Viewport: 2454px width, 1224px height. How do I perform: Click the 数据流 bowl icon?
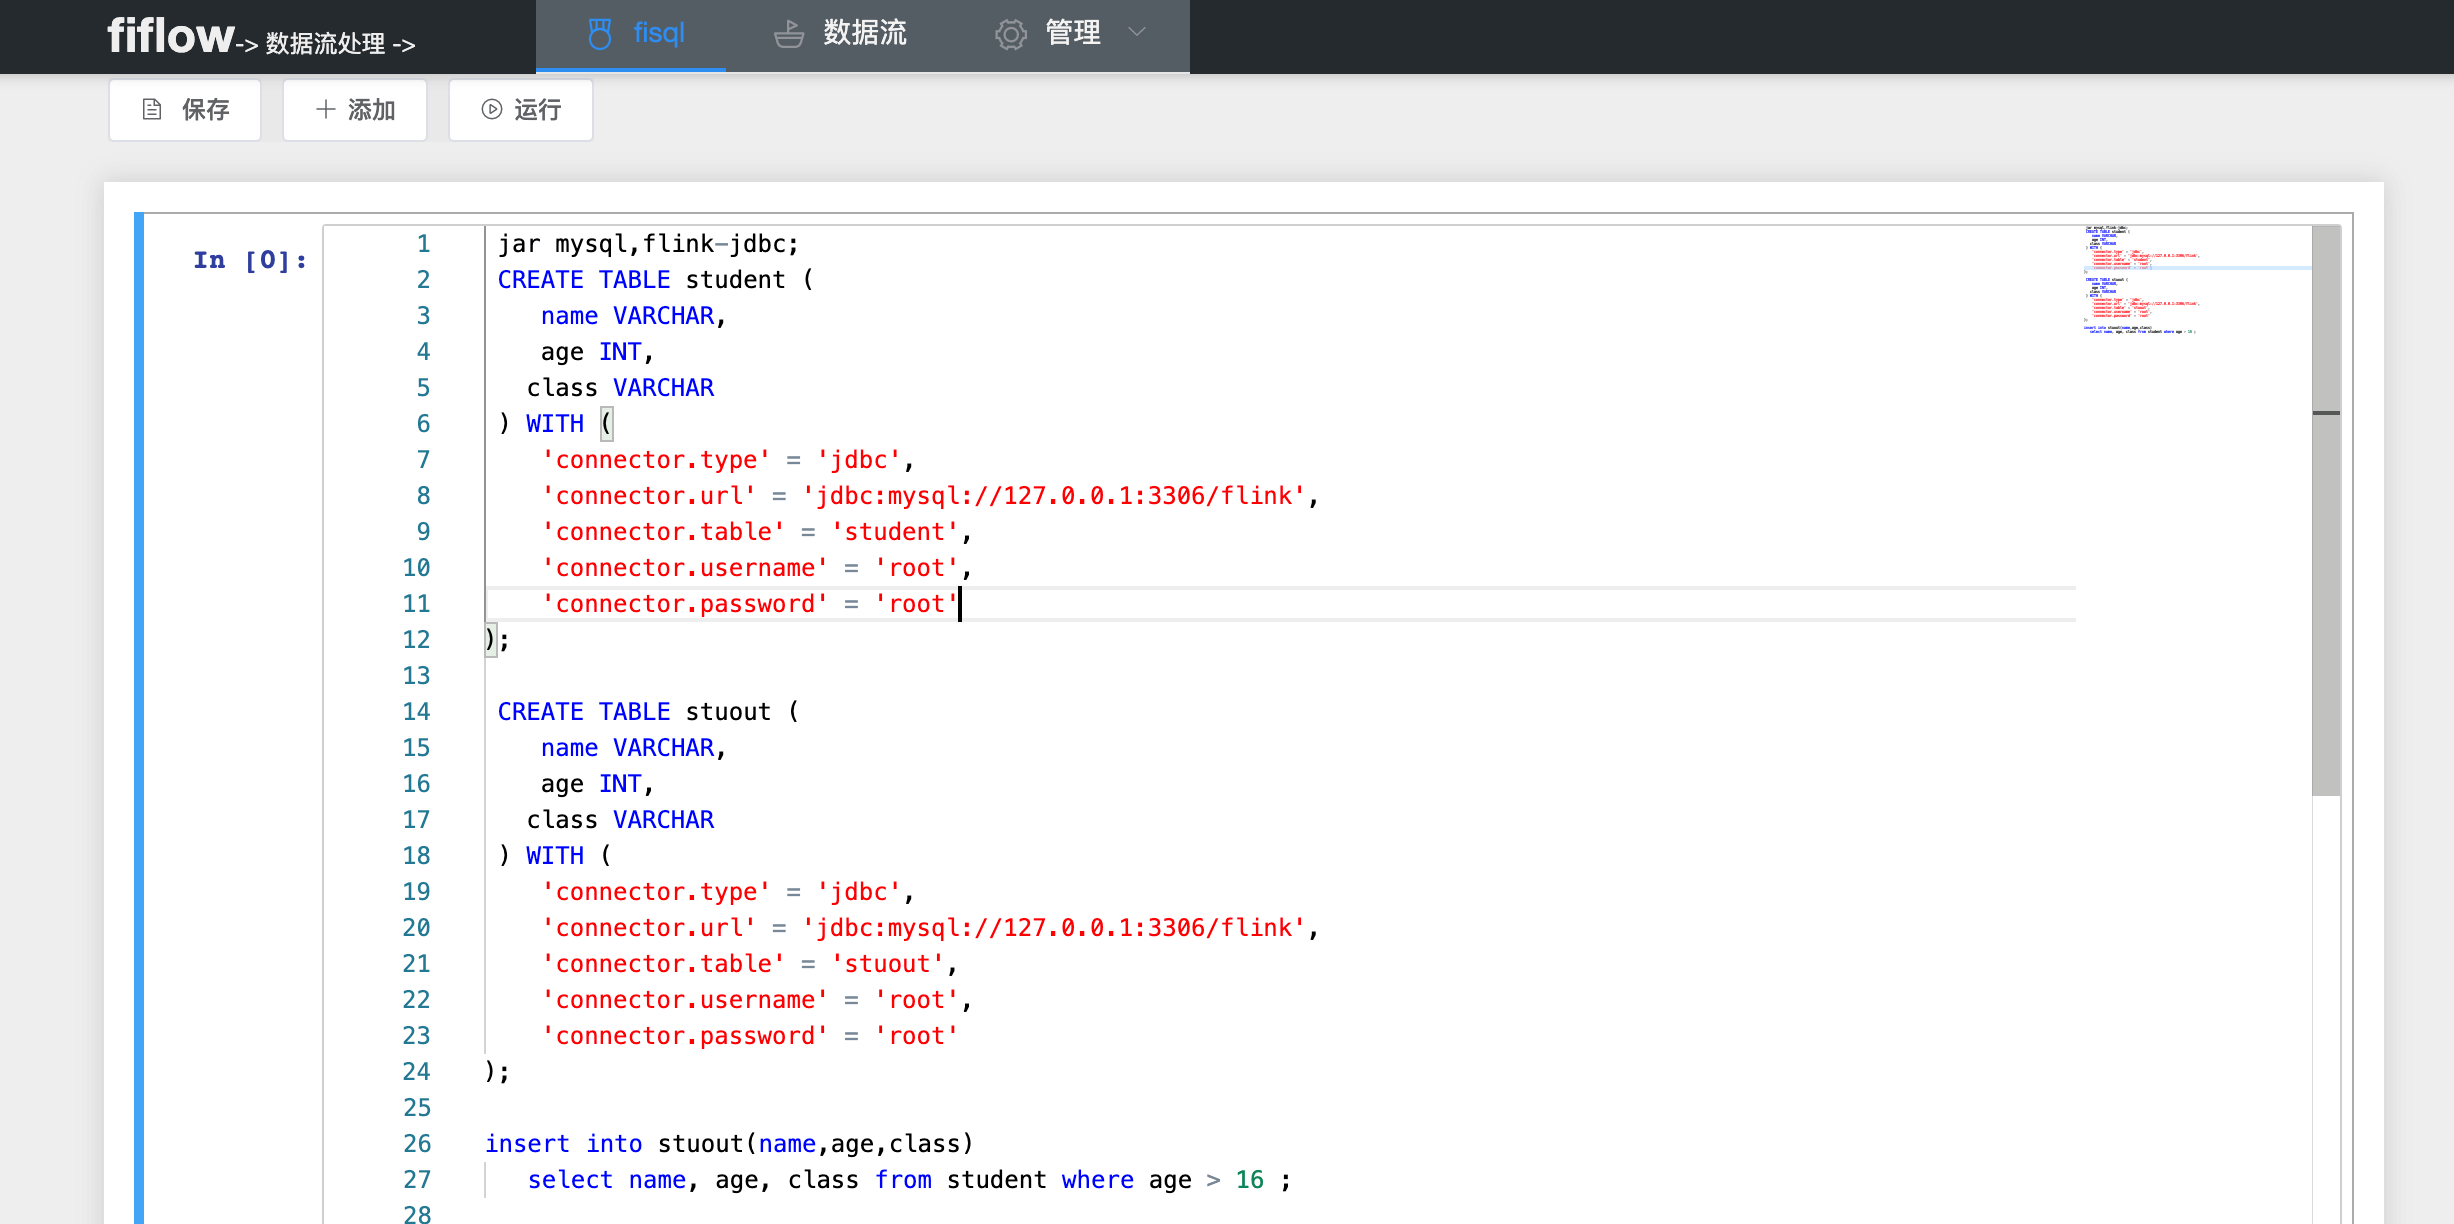tap(788, 34)
